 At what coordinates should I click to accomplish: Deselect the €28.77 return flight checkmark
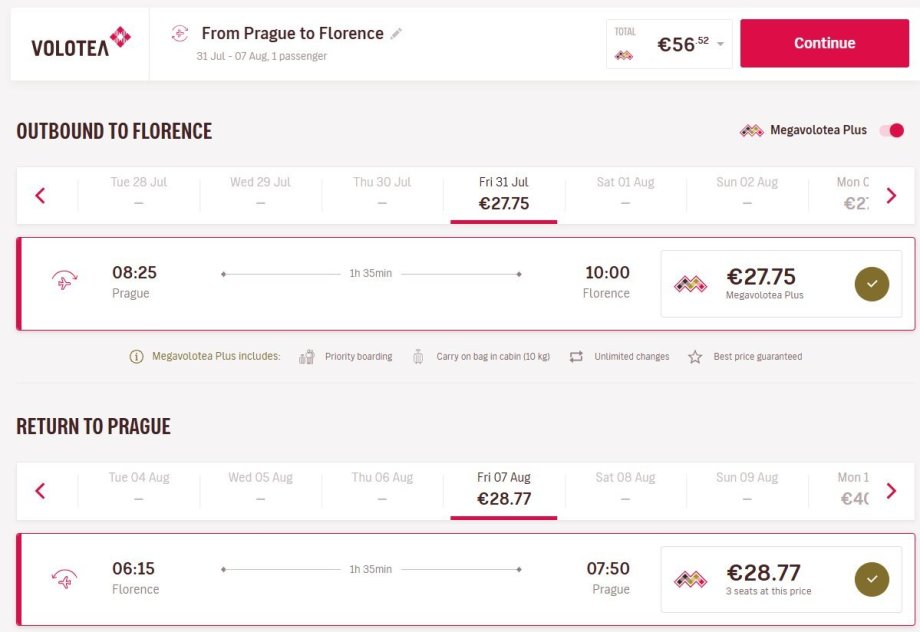(x=871, y=579)
